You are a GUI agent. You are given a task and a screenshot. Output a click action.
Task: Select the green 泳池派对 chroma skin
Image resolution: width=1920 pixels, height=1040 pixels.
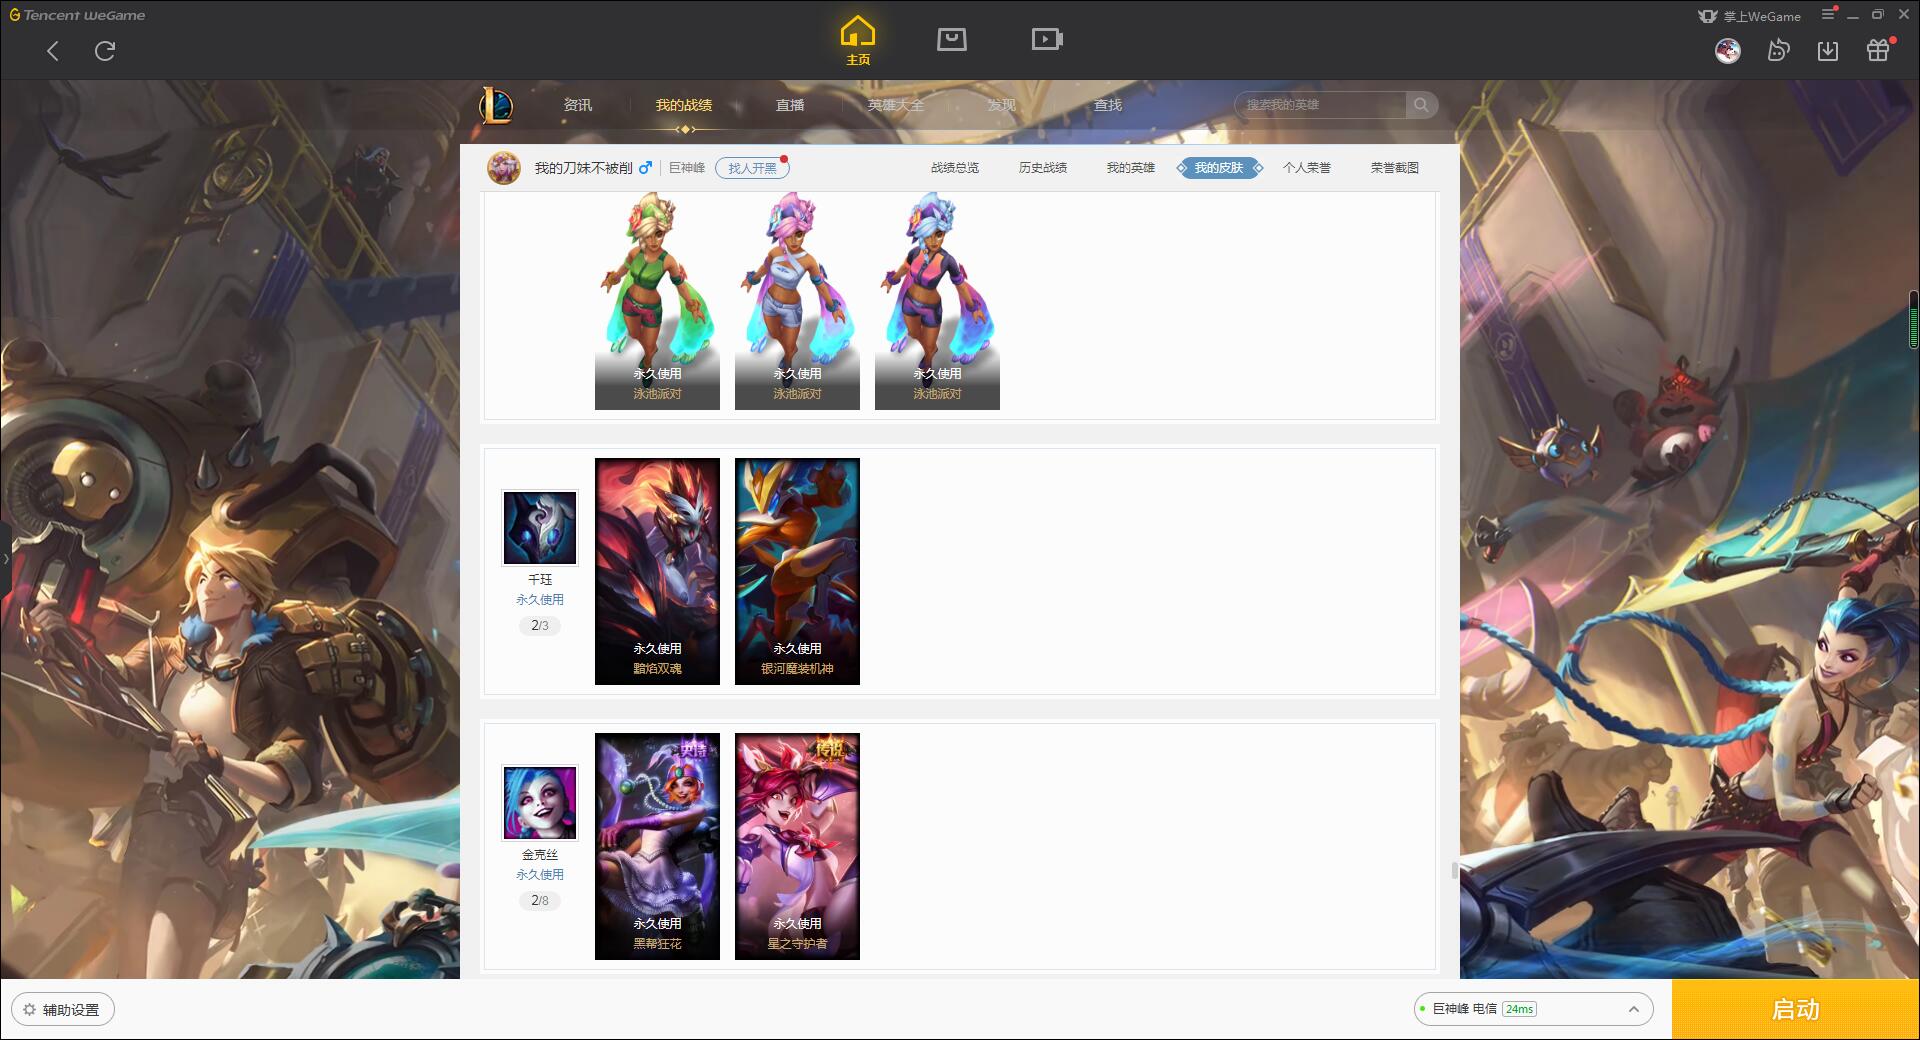657,300
